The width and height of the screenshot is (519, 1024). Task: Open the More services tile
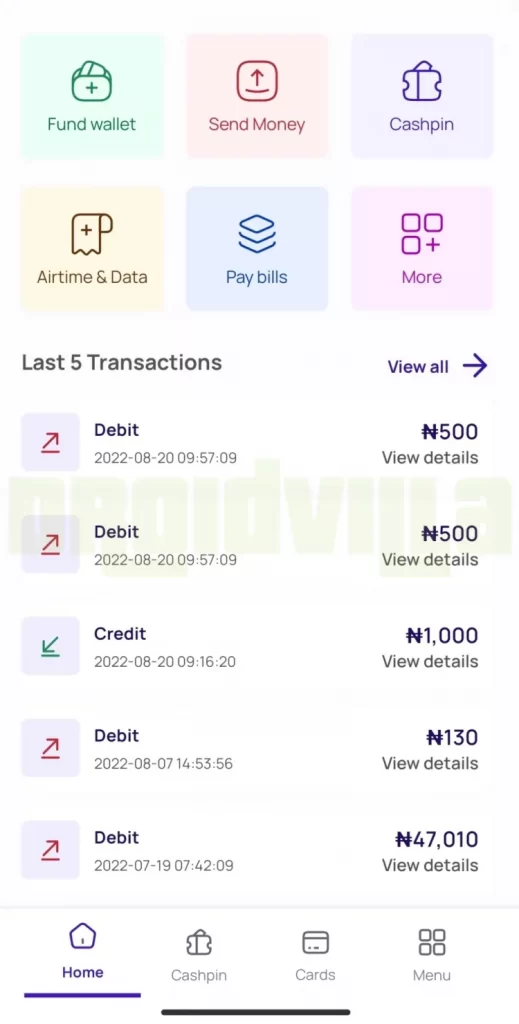422,248
